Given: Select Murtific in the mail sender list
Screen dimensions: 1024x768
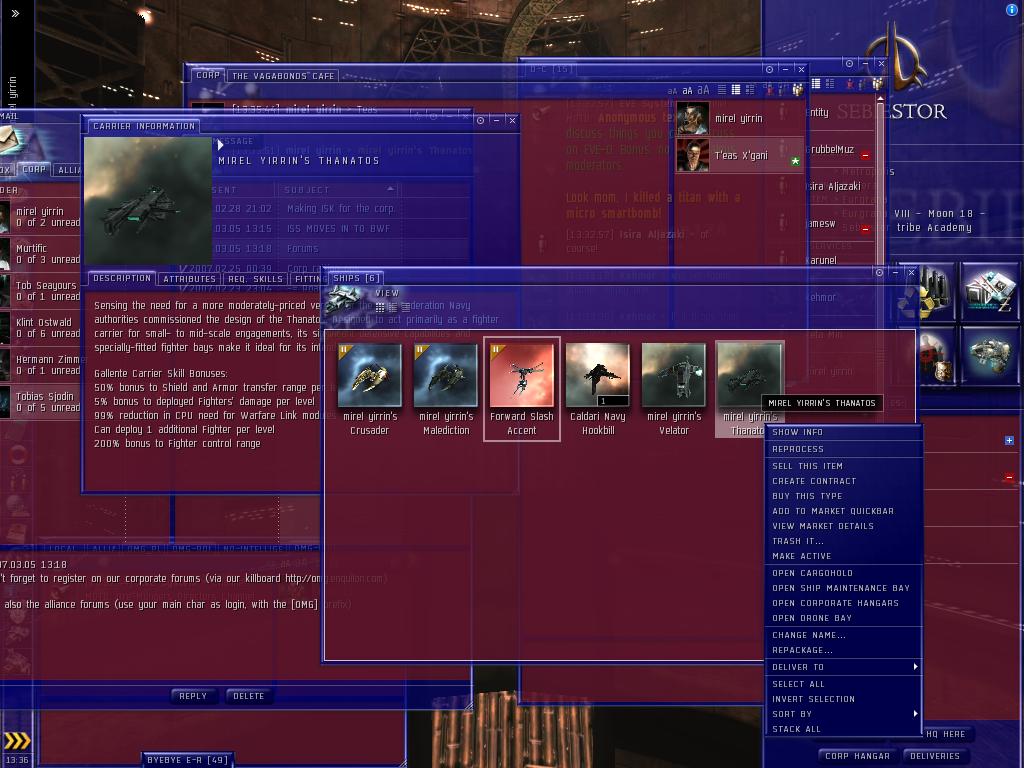Looking at the screenshot, I should [x=40, y=254].
